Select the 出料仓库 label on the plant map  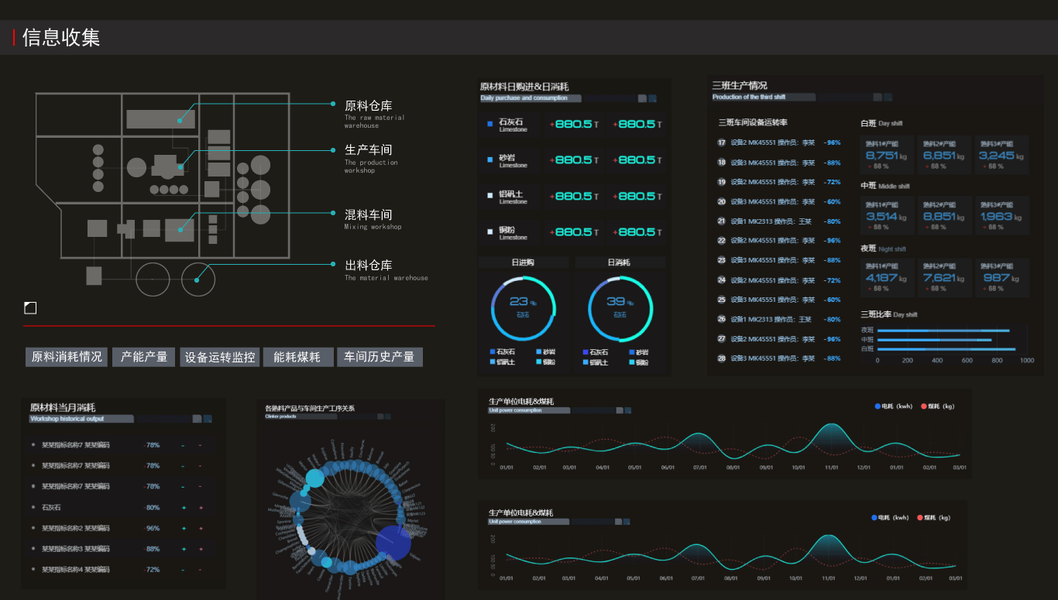click(x=368, y=265)
